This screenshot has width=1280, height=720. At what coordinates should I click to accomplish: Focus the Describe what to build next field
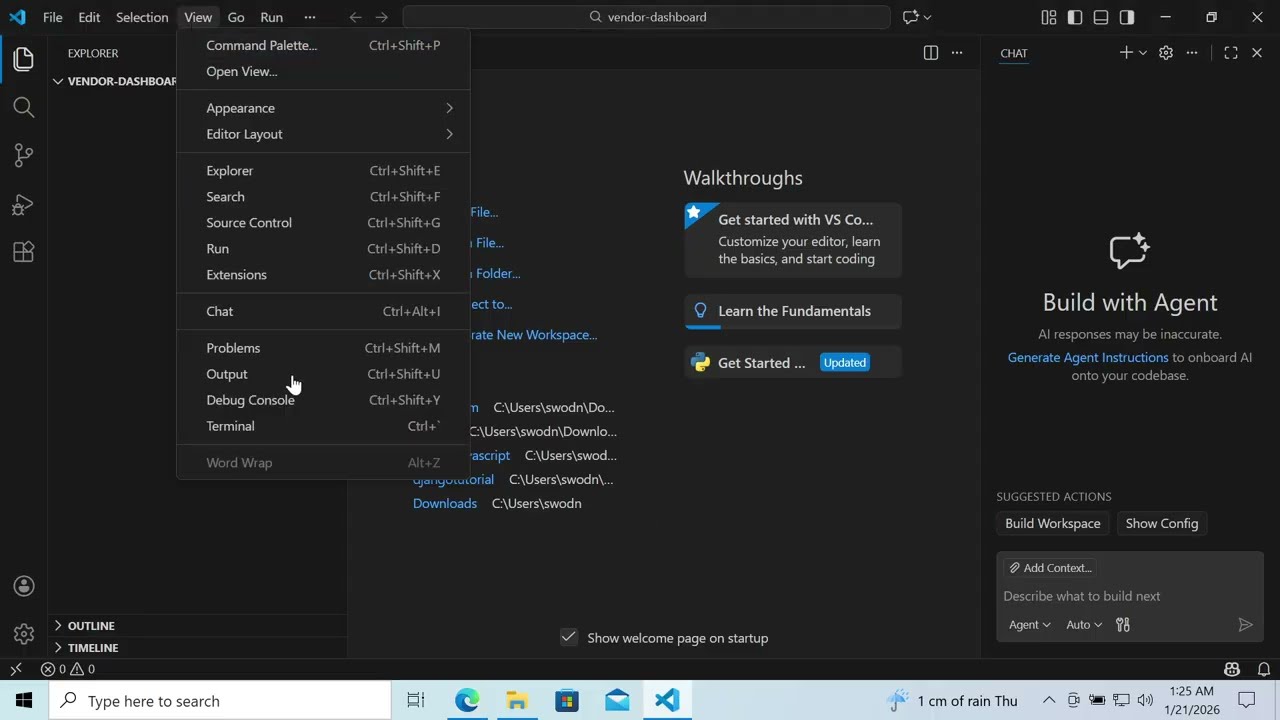[x=1130, y=596]
